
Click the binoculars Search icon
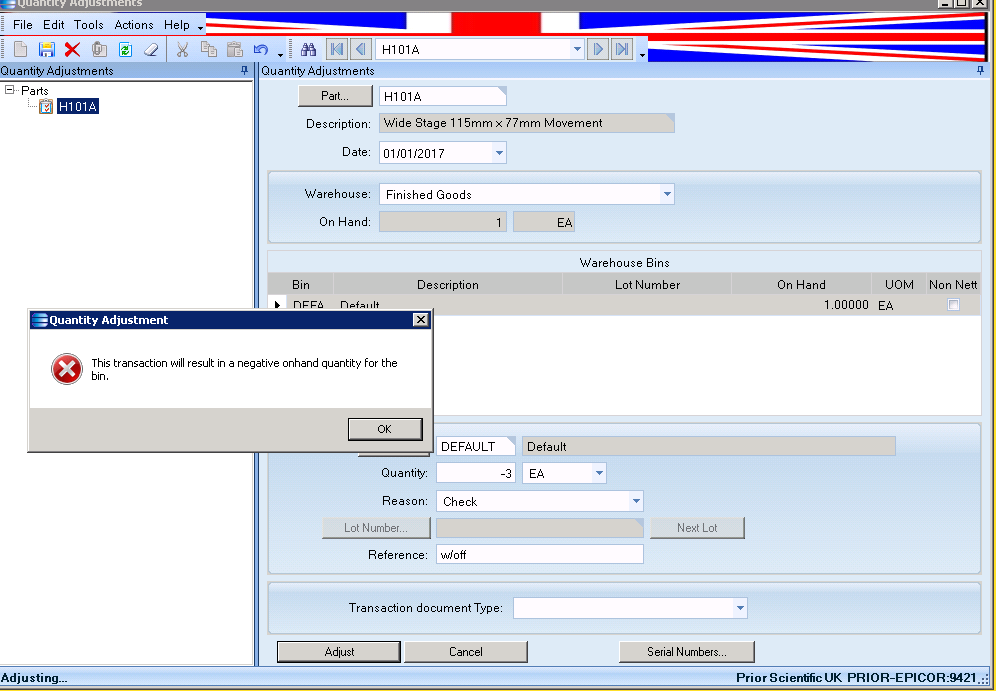(308, 49)
